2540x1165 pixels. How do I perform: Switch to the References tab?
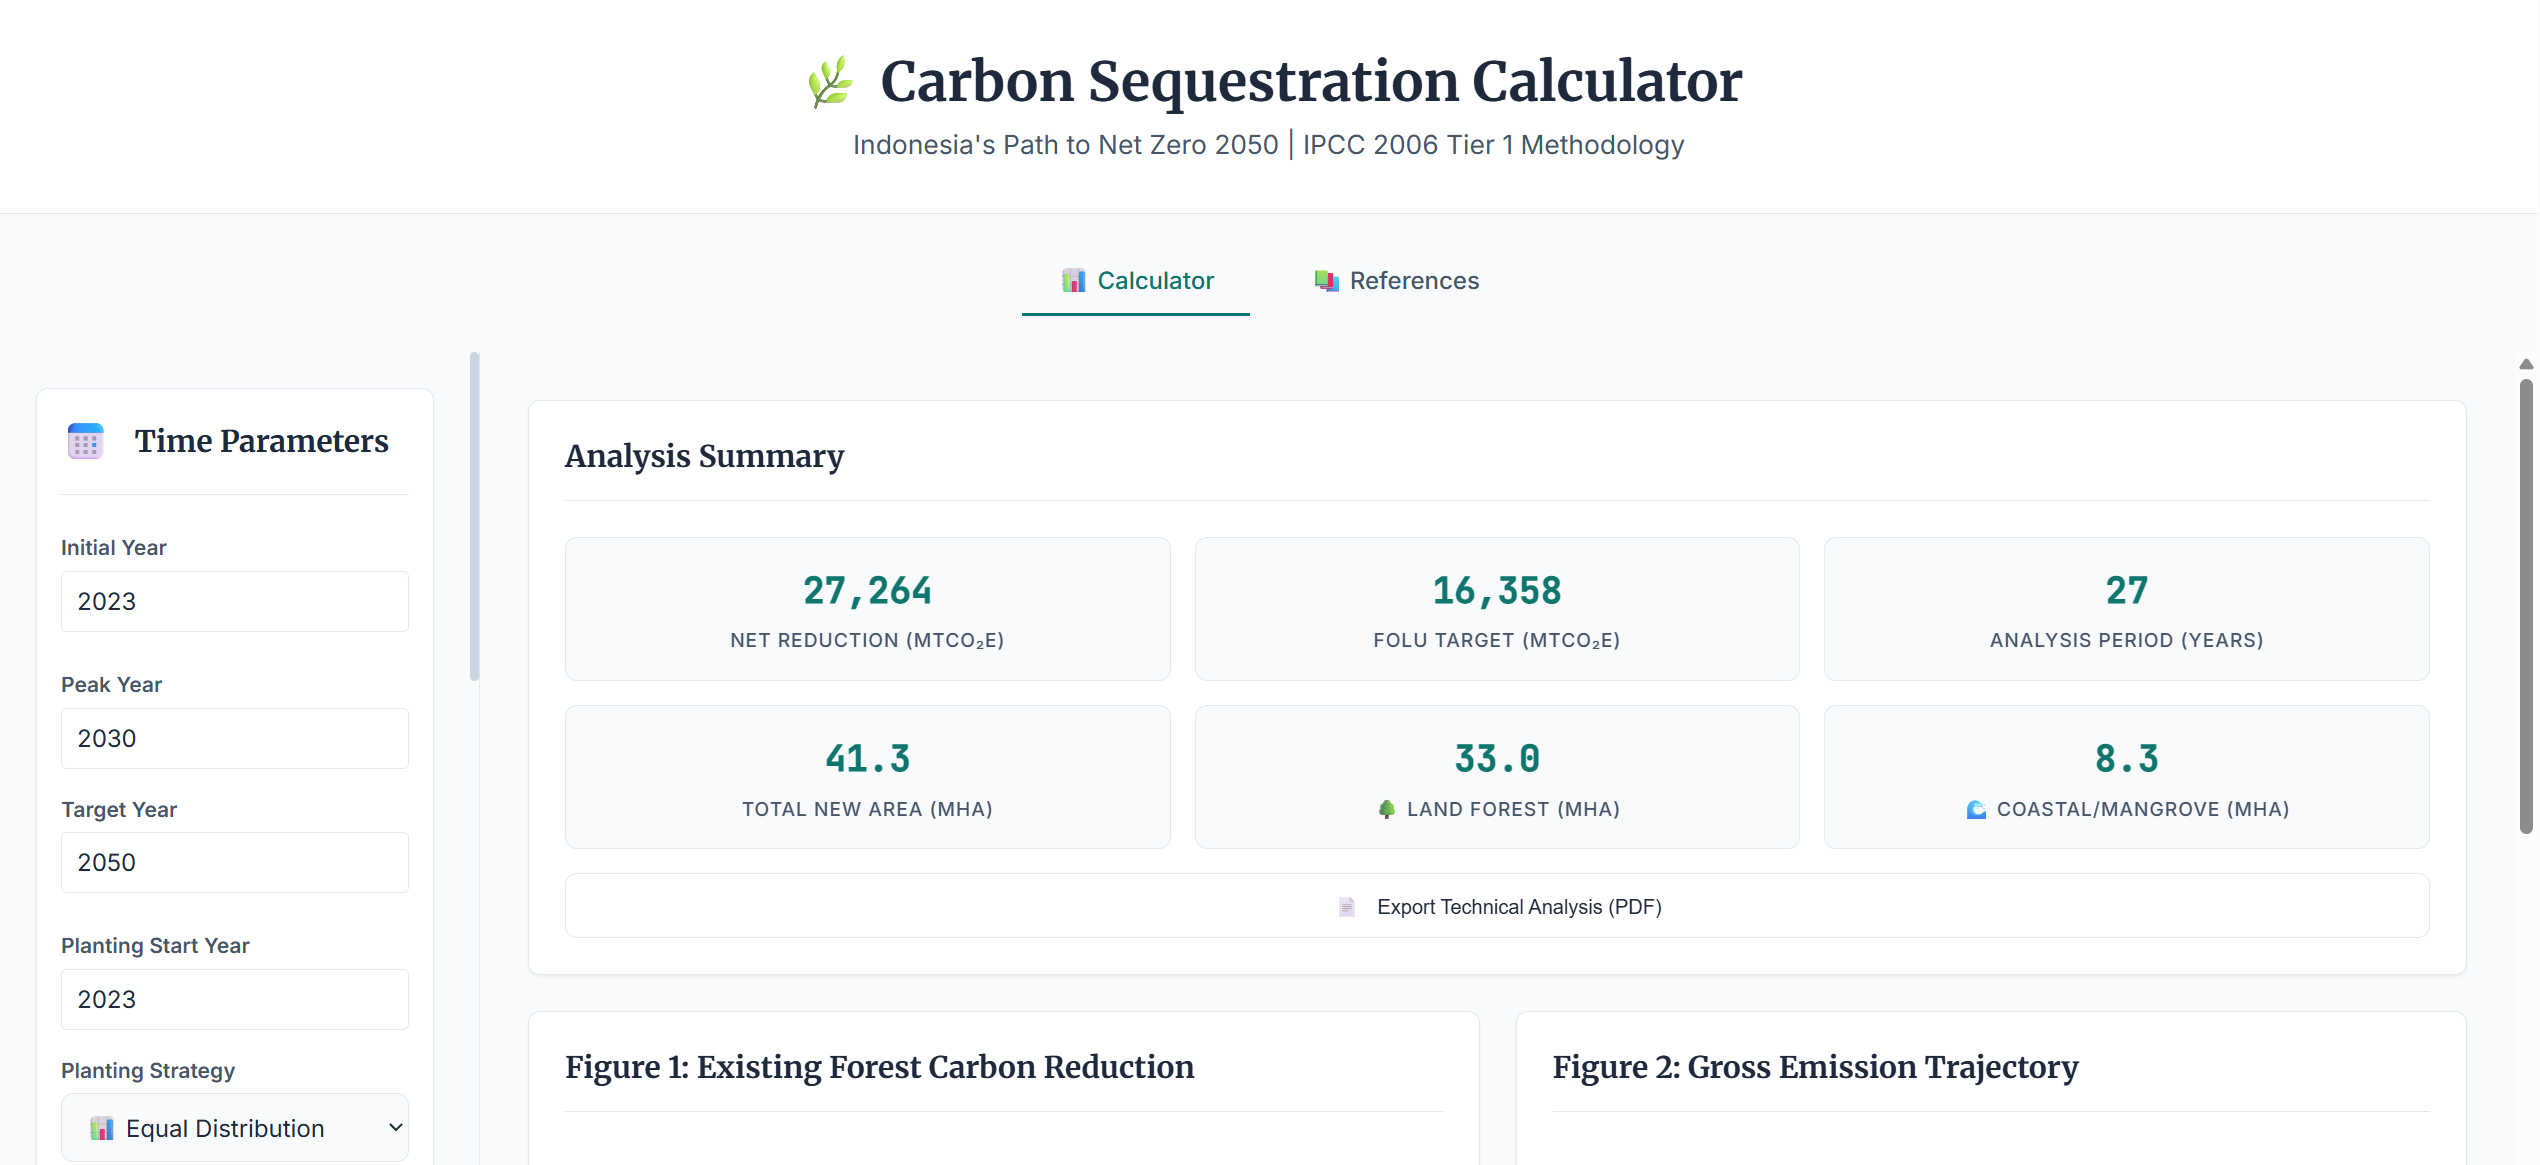pyautogui.click(x=1396, y=281)
